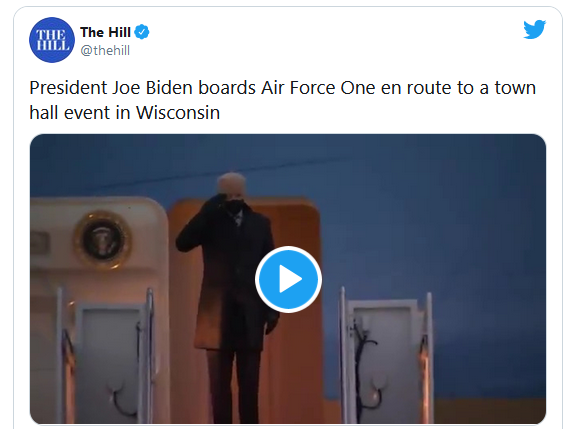Click the Twitter bird logo
Viewport: 584px width, 429px height.
[534, 29]
